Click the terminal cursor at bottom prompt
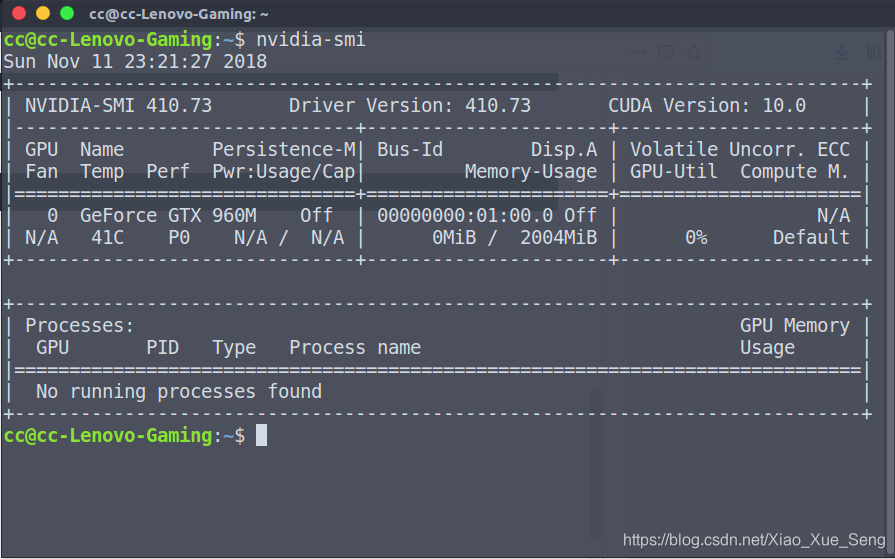The height and width of the screenshot is (559, 895). point(261,436)
